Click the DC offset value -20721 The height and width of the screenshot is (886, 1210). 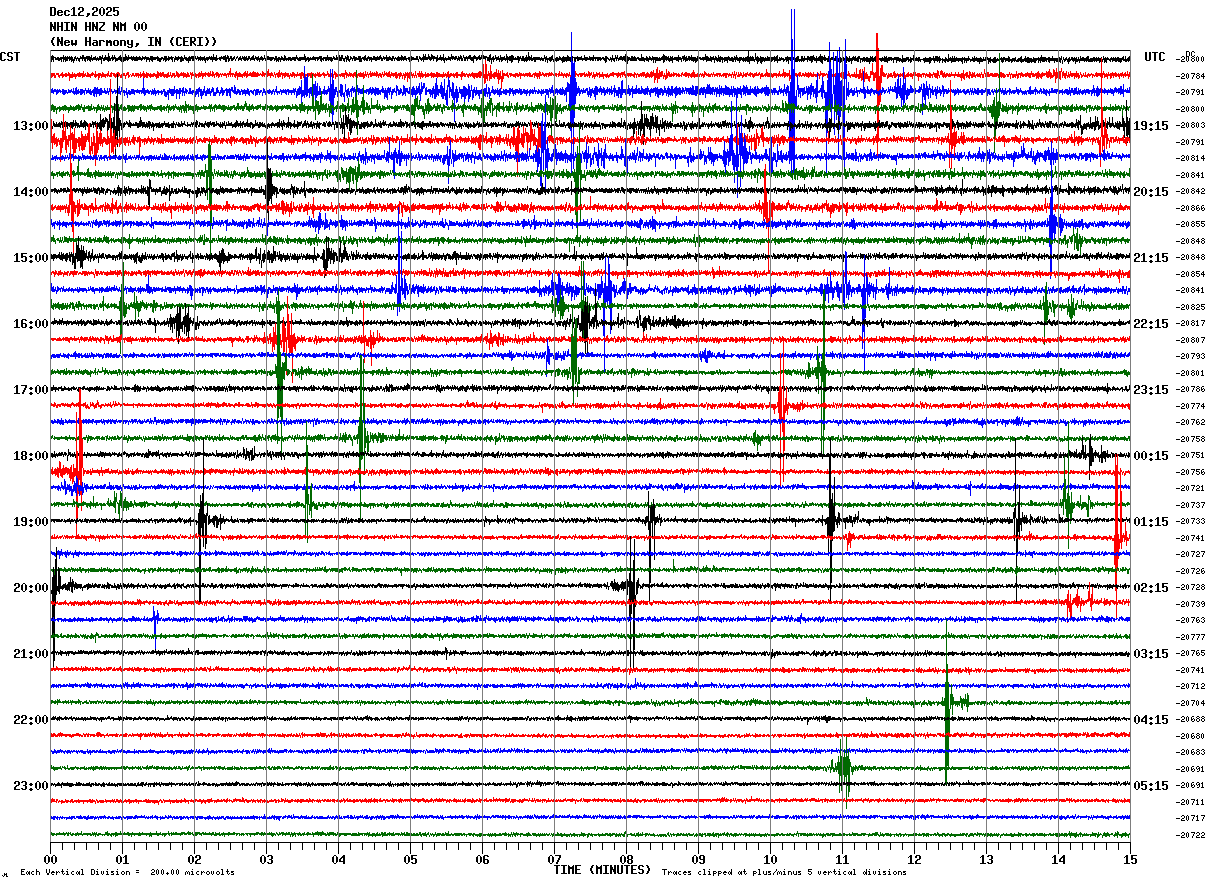click(x=1190, y=488)
